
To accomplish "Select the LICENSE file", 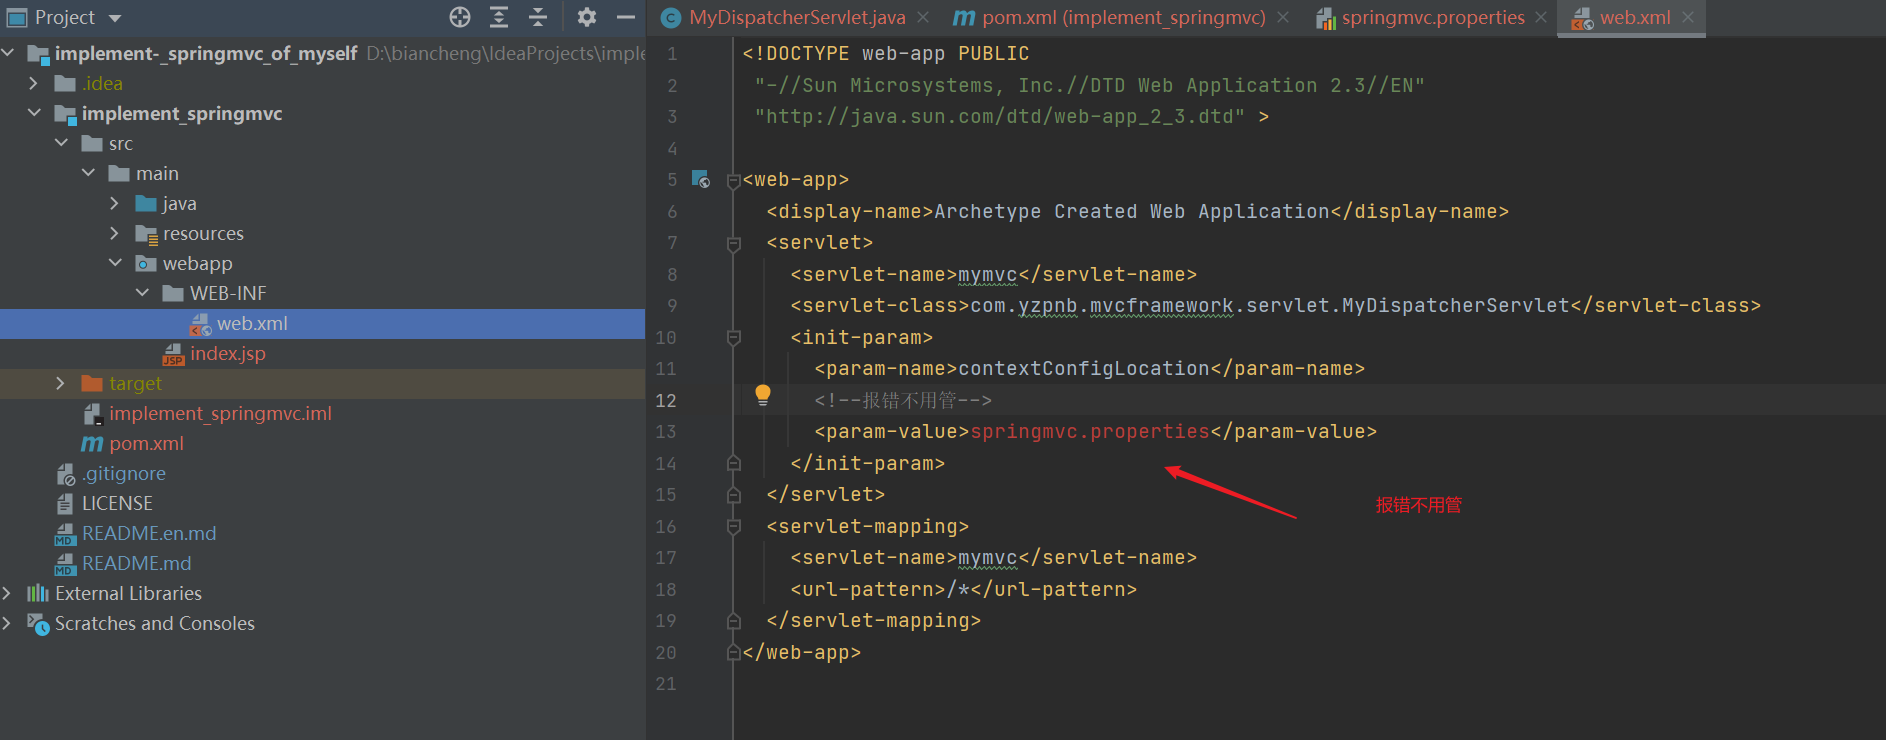I will [x=322, y=503].
